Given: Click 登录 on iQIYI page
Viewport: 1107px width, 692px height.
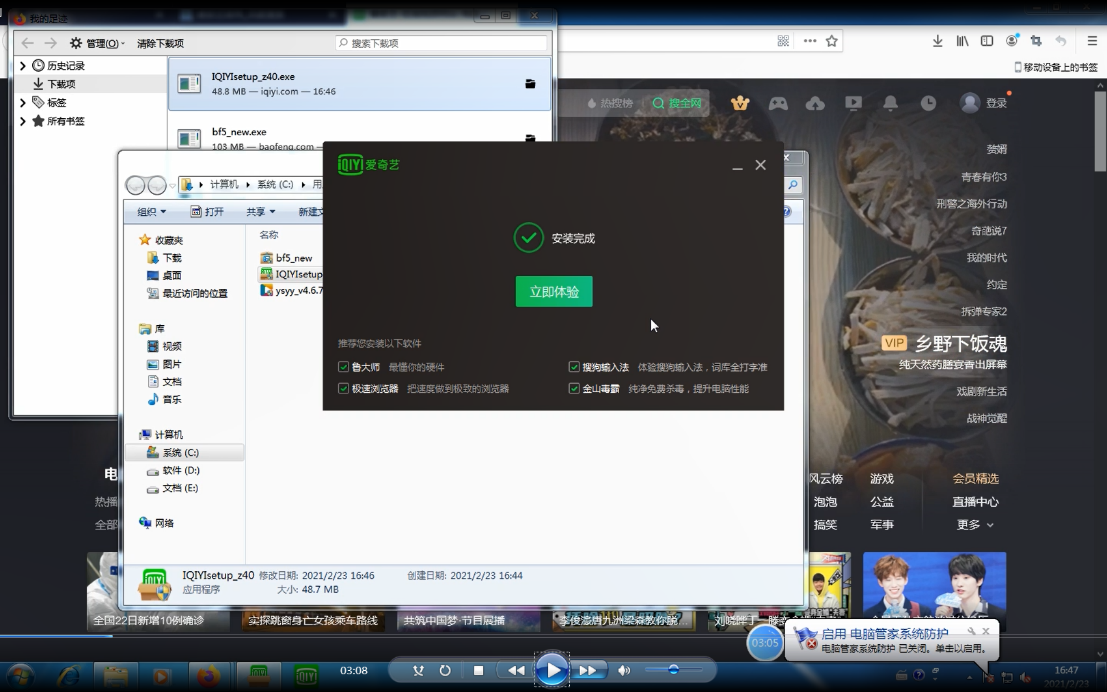Looking at the screenshot, I should (996, 103).
